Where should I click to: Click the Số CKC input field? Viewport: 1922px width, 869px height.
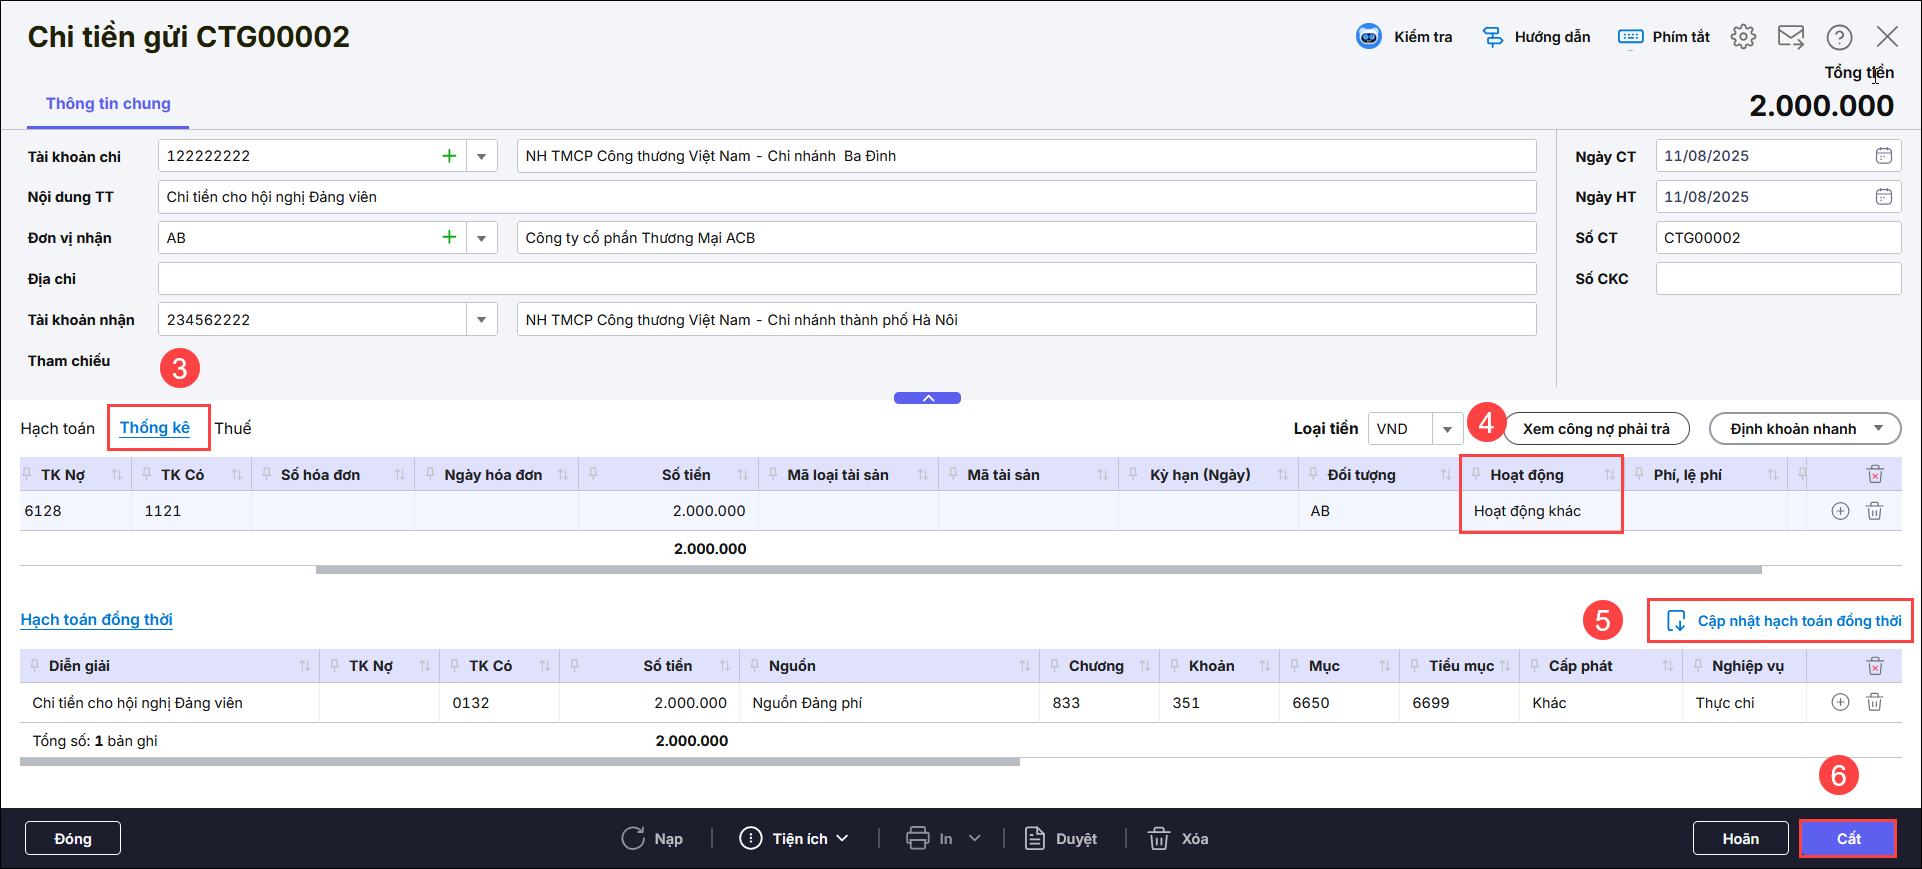[1777, 279]
